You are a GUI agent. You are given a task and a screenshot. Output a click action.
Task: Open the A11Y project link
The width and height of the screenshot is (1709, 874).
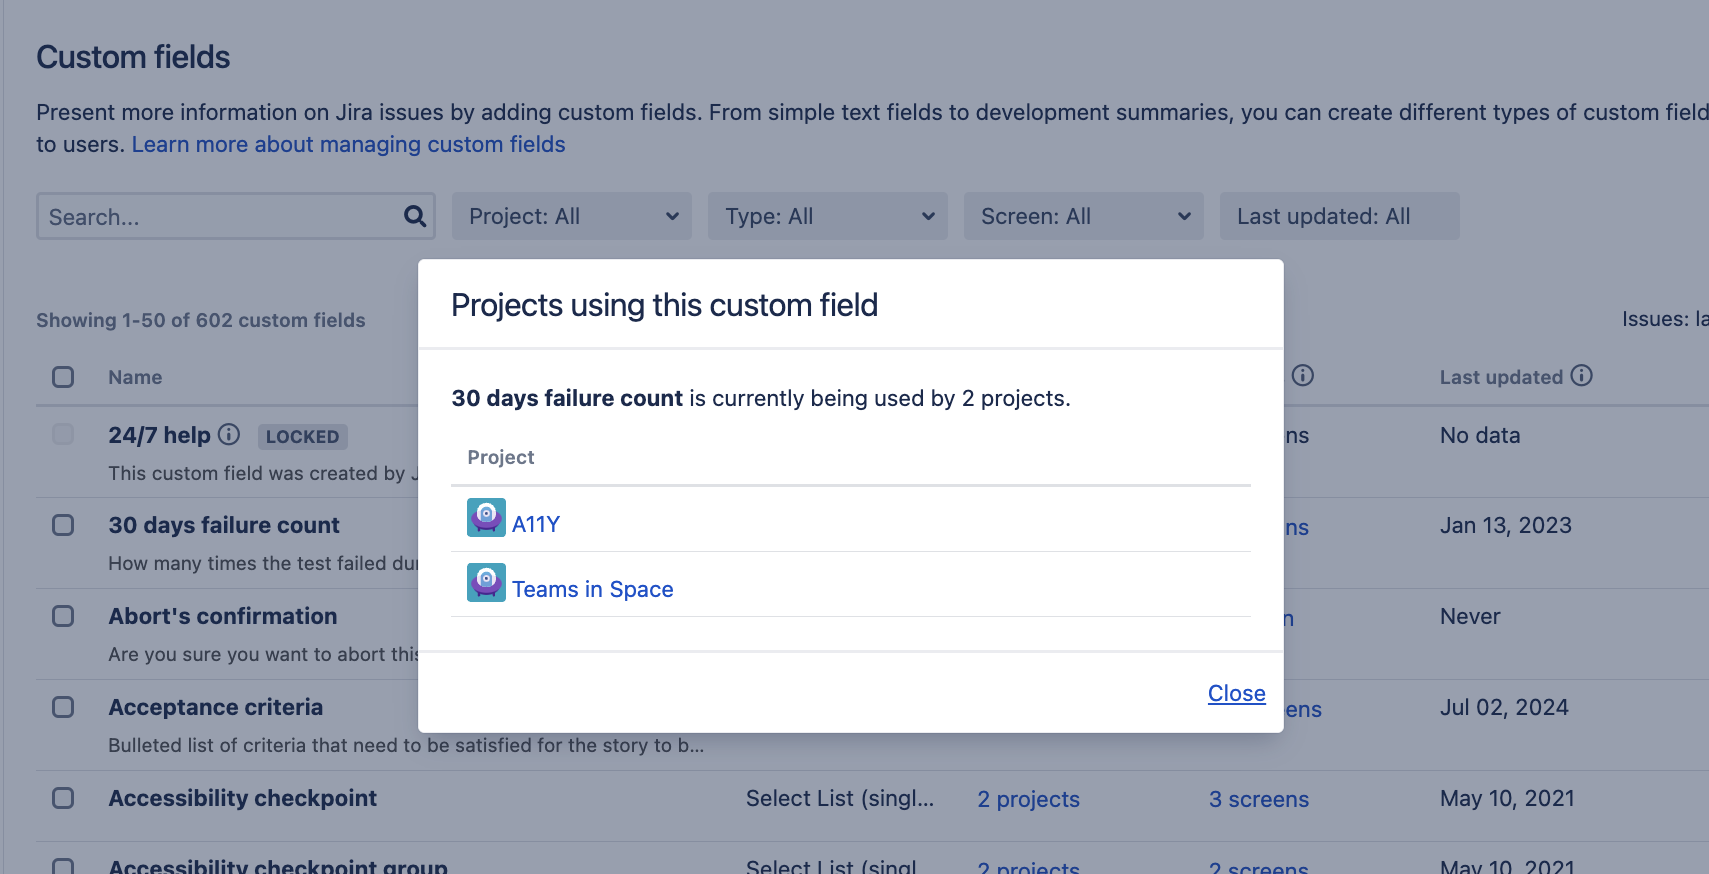[536, 524]
